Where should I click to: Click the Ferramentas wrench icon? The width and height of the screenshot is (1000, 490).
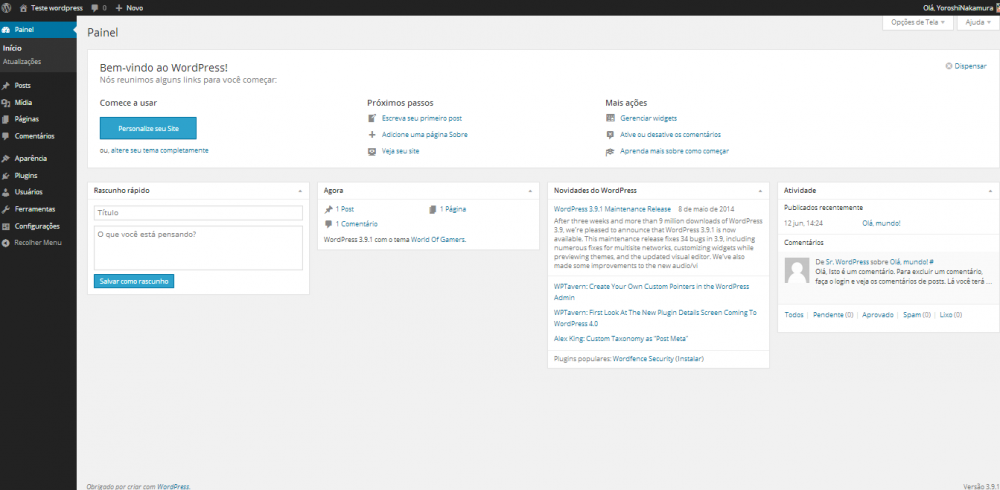click(7, 209)
